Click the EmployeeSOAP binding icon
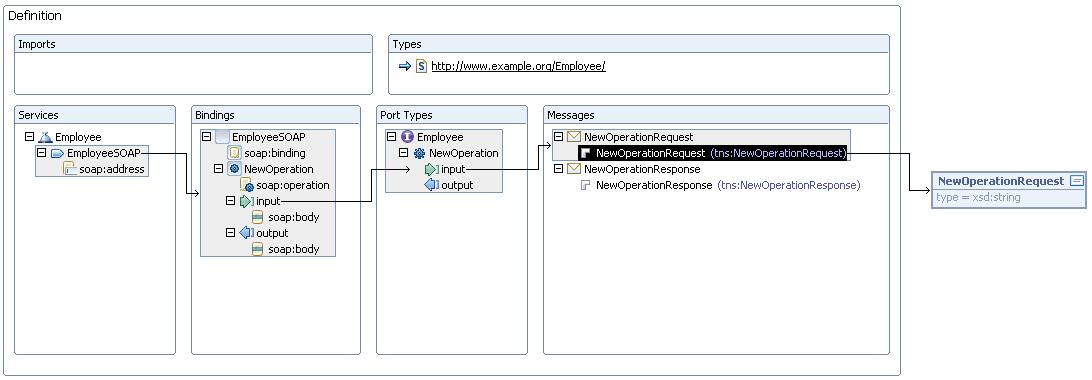Screen dimensions: 1092x380 pos(222,138)
